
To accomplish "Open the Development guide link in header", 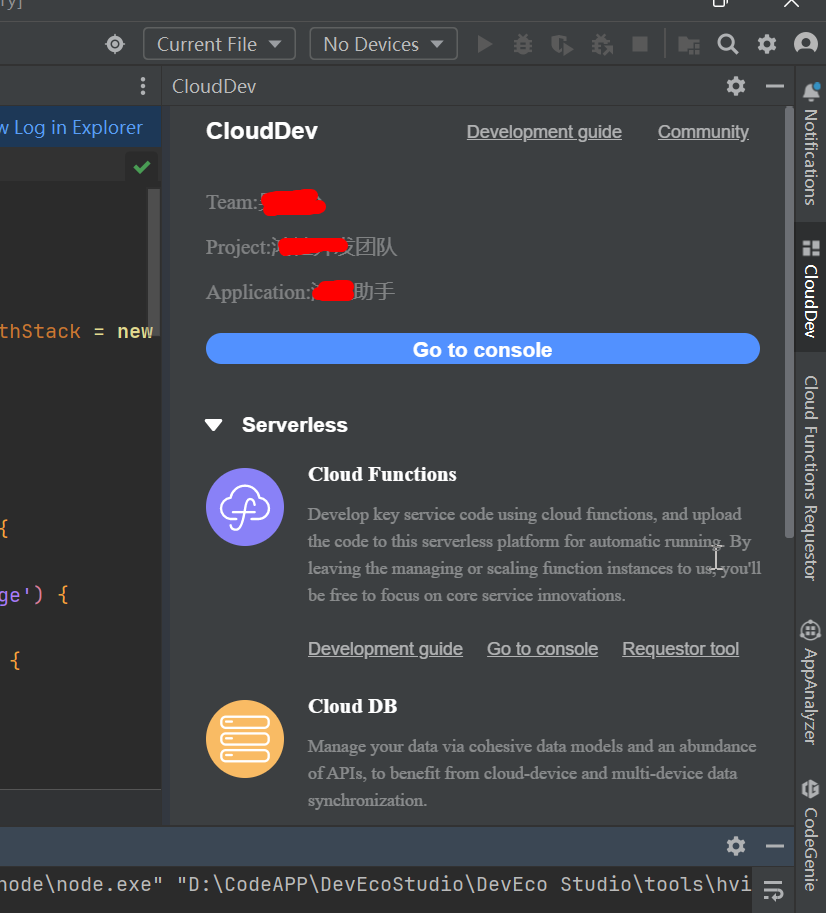I will pyautogui.click(x=544, y=132).
